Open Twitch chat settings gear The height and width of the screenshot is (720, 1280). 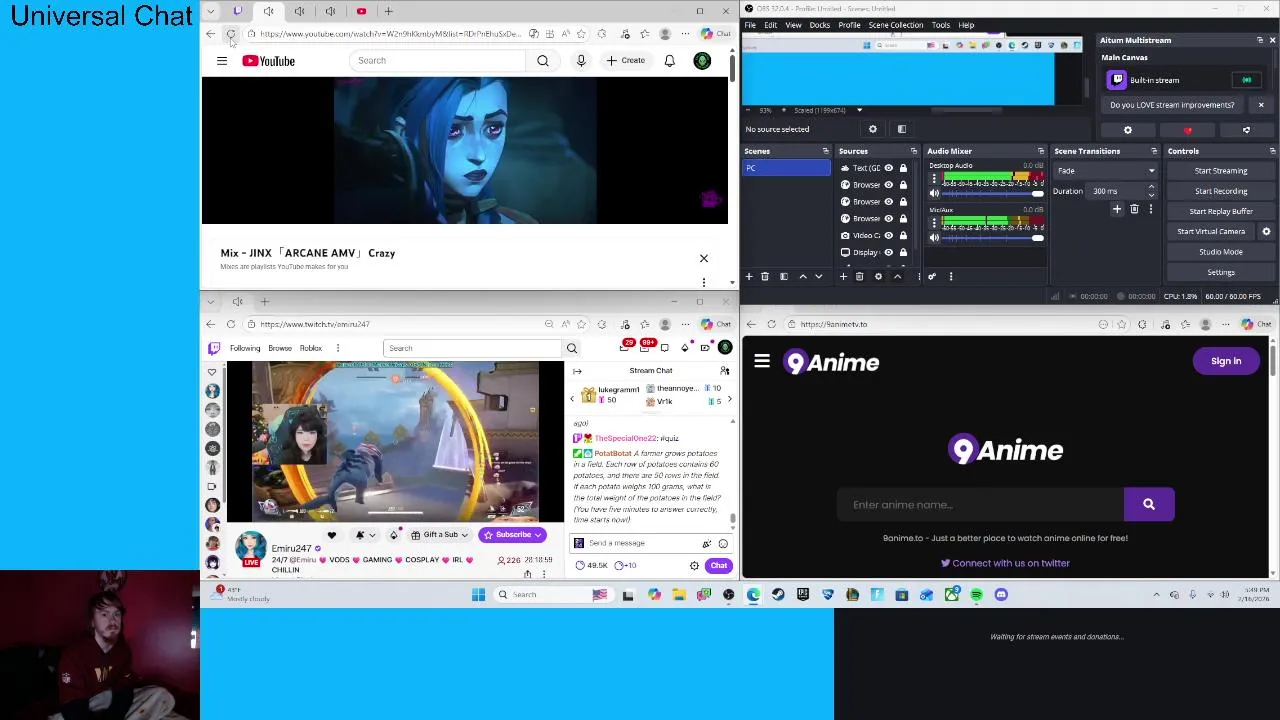click(x=694, y=566)
